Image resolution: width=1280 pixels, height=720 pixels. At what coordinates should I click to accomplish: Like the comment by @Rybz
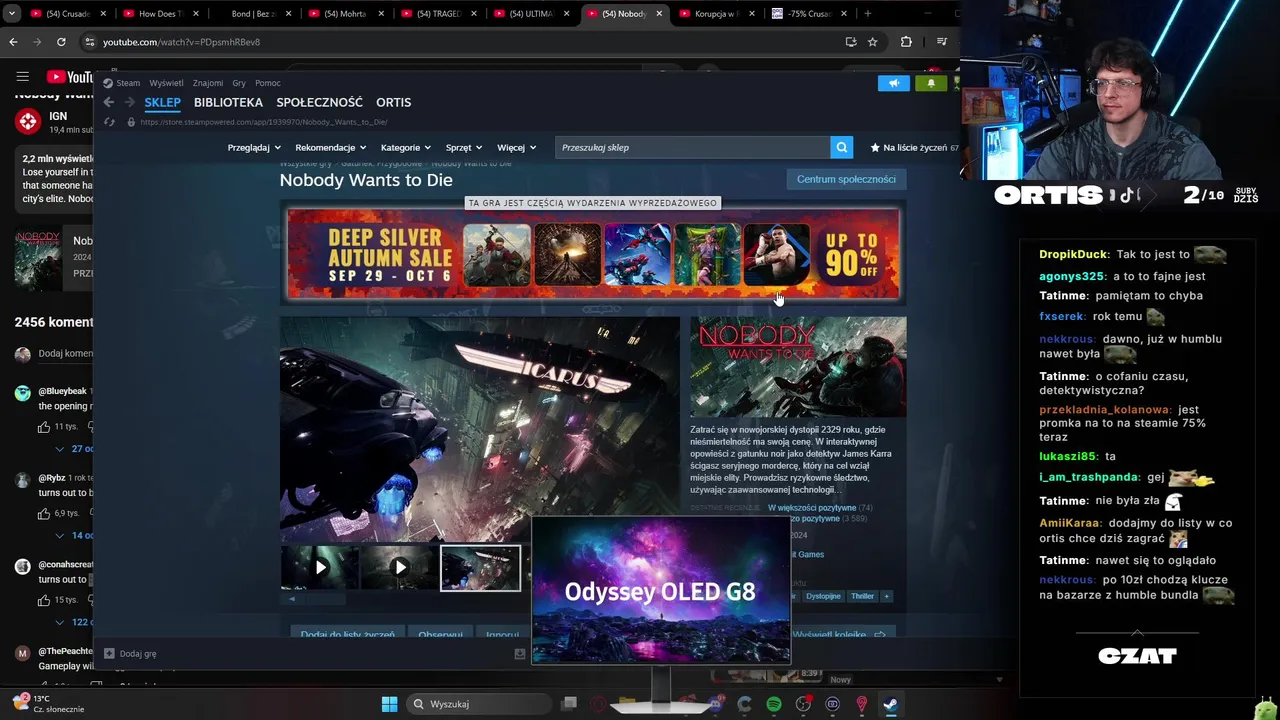point(44,513)
